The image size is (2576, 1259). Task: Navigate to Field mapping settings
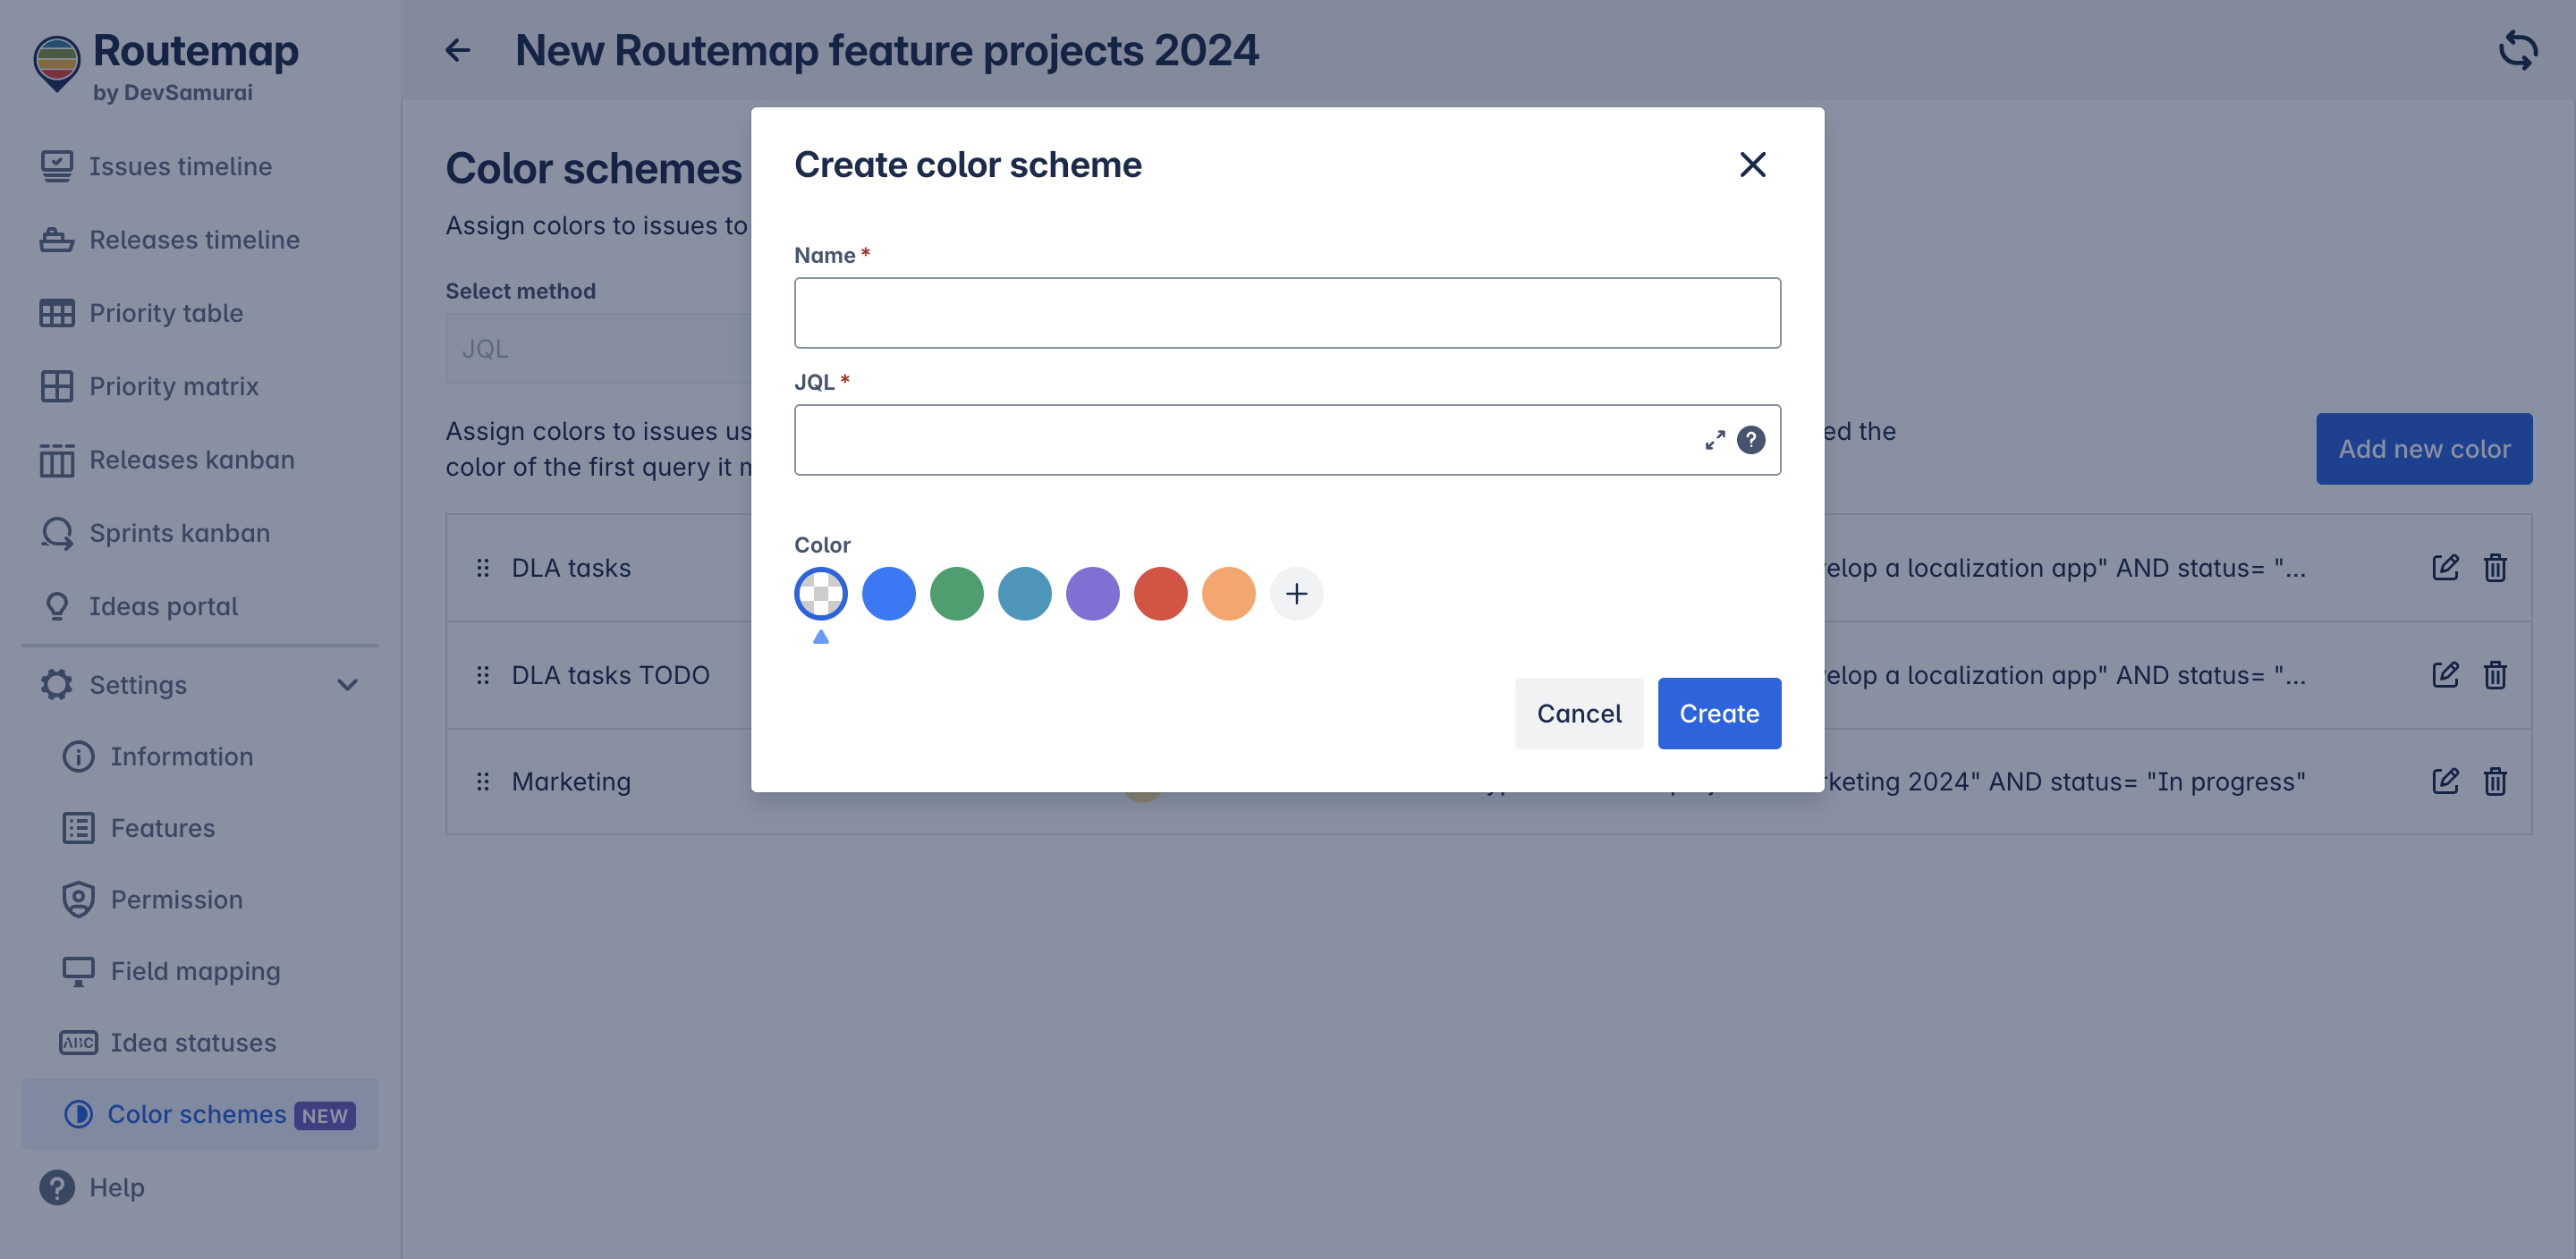(195, 971)
